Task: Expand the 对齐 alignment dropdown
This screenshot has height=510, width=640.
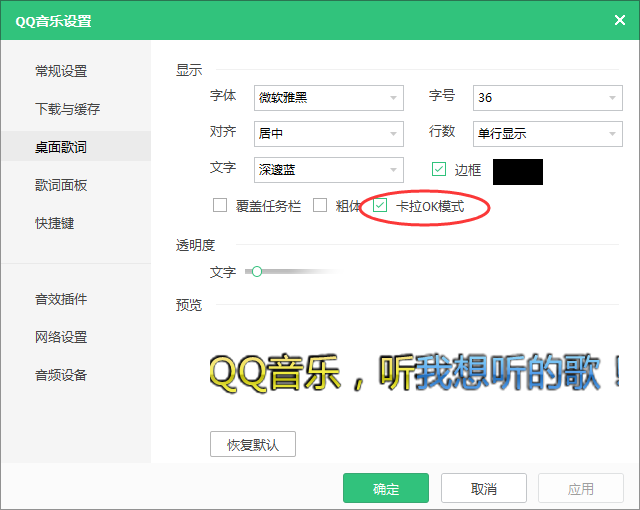Action: (x=329, y=134)
